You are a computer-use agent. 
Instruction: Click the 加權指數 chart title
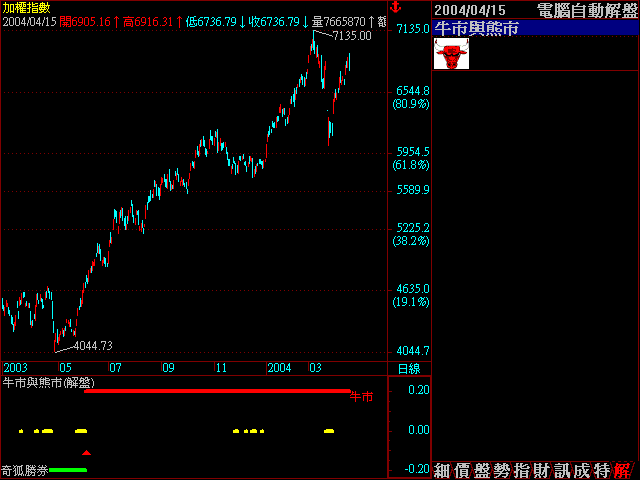point(27,8)
